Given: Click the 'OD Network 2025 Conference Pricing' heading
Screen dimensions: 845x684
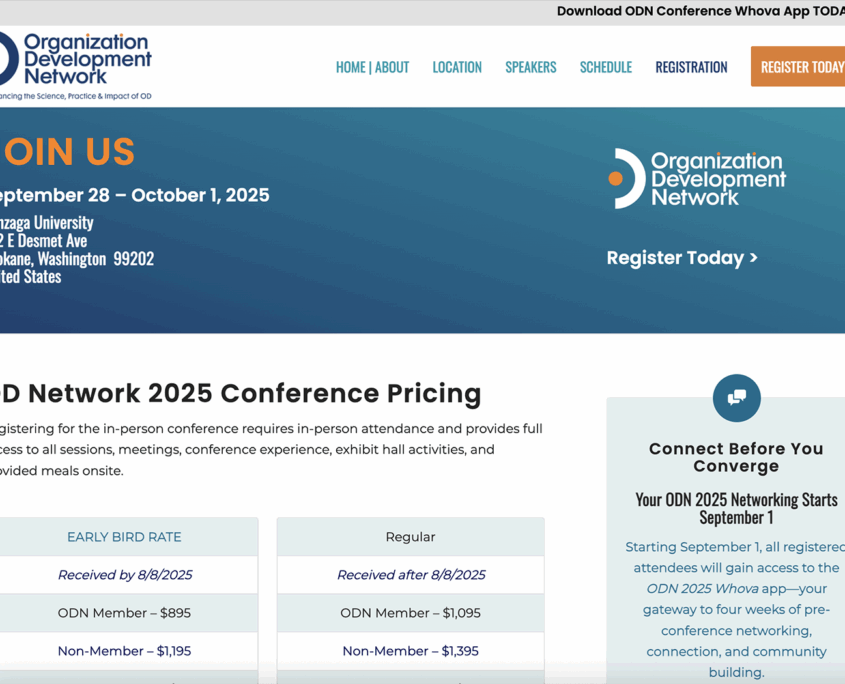Looking at the screenshot, I should (240, 393).
